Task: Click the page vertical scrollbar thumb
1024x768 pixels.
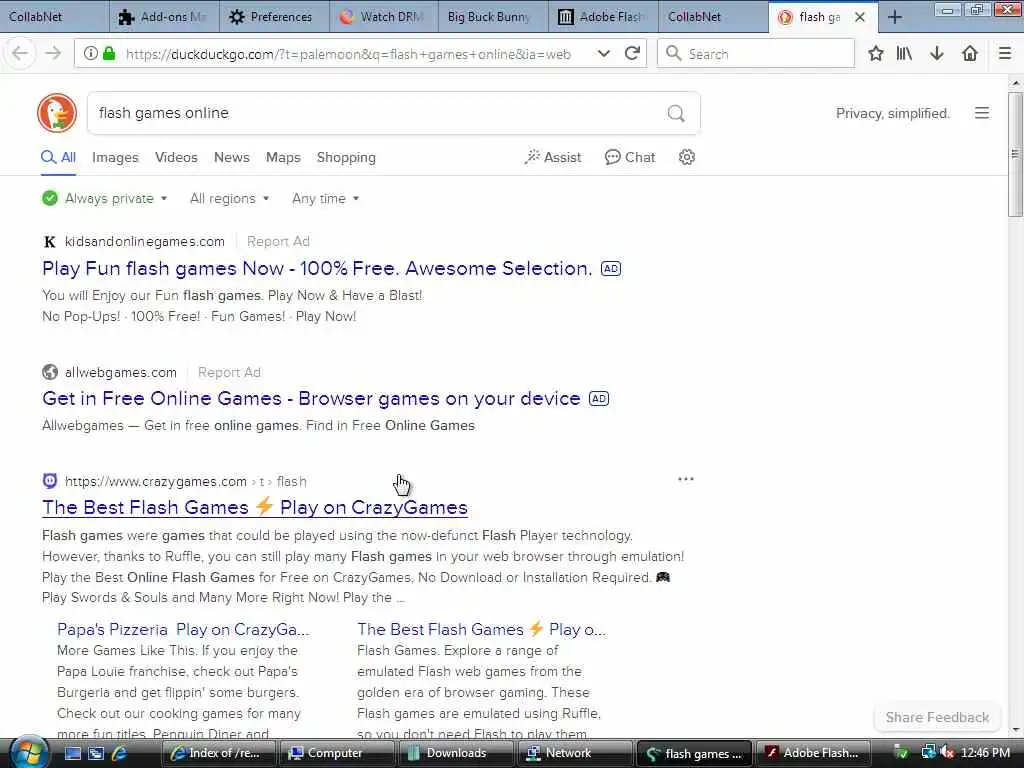Action: pyautogui.click(x=1015, y=154)
